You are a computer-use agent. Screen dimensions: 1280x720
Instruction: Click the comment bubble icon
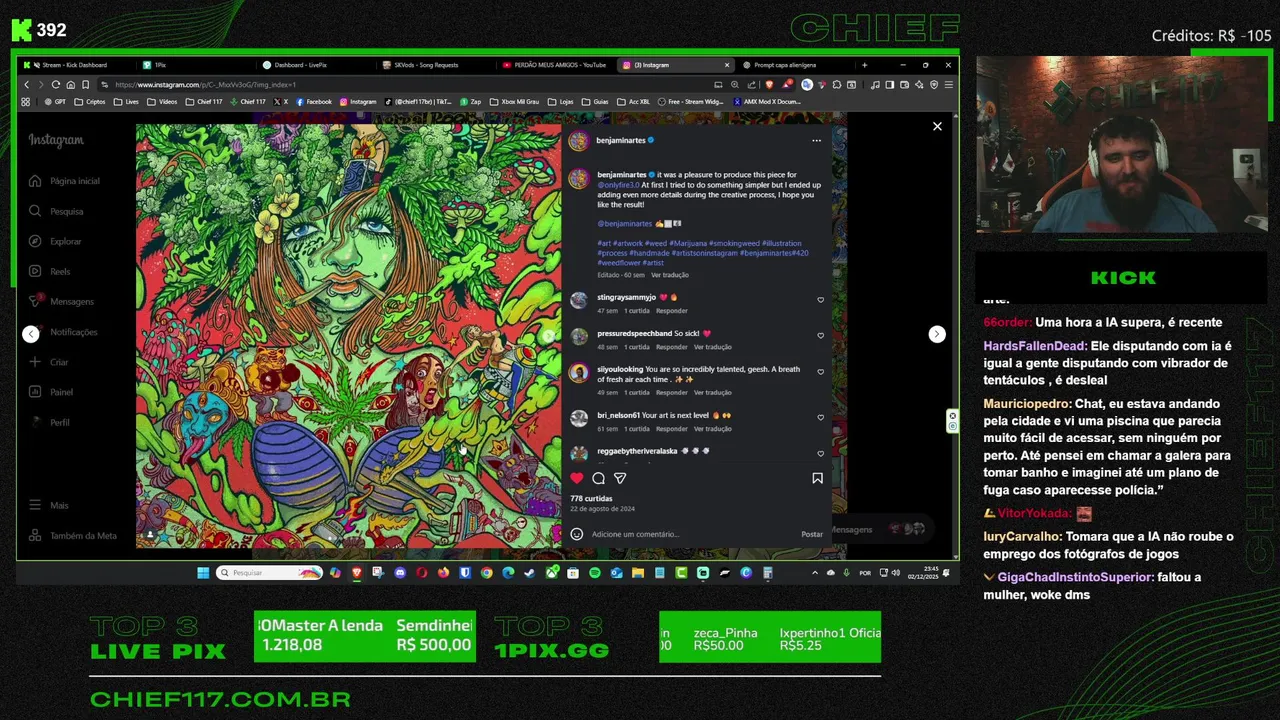598,478
